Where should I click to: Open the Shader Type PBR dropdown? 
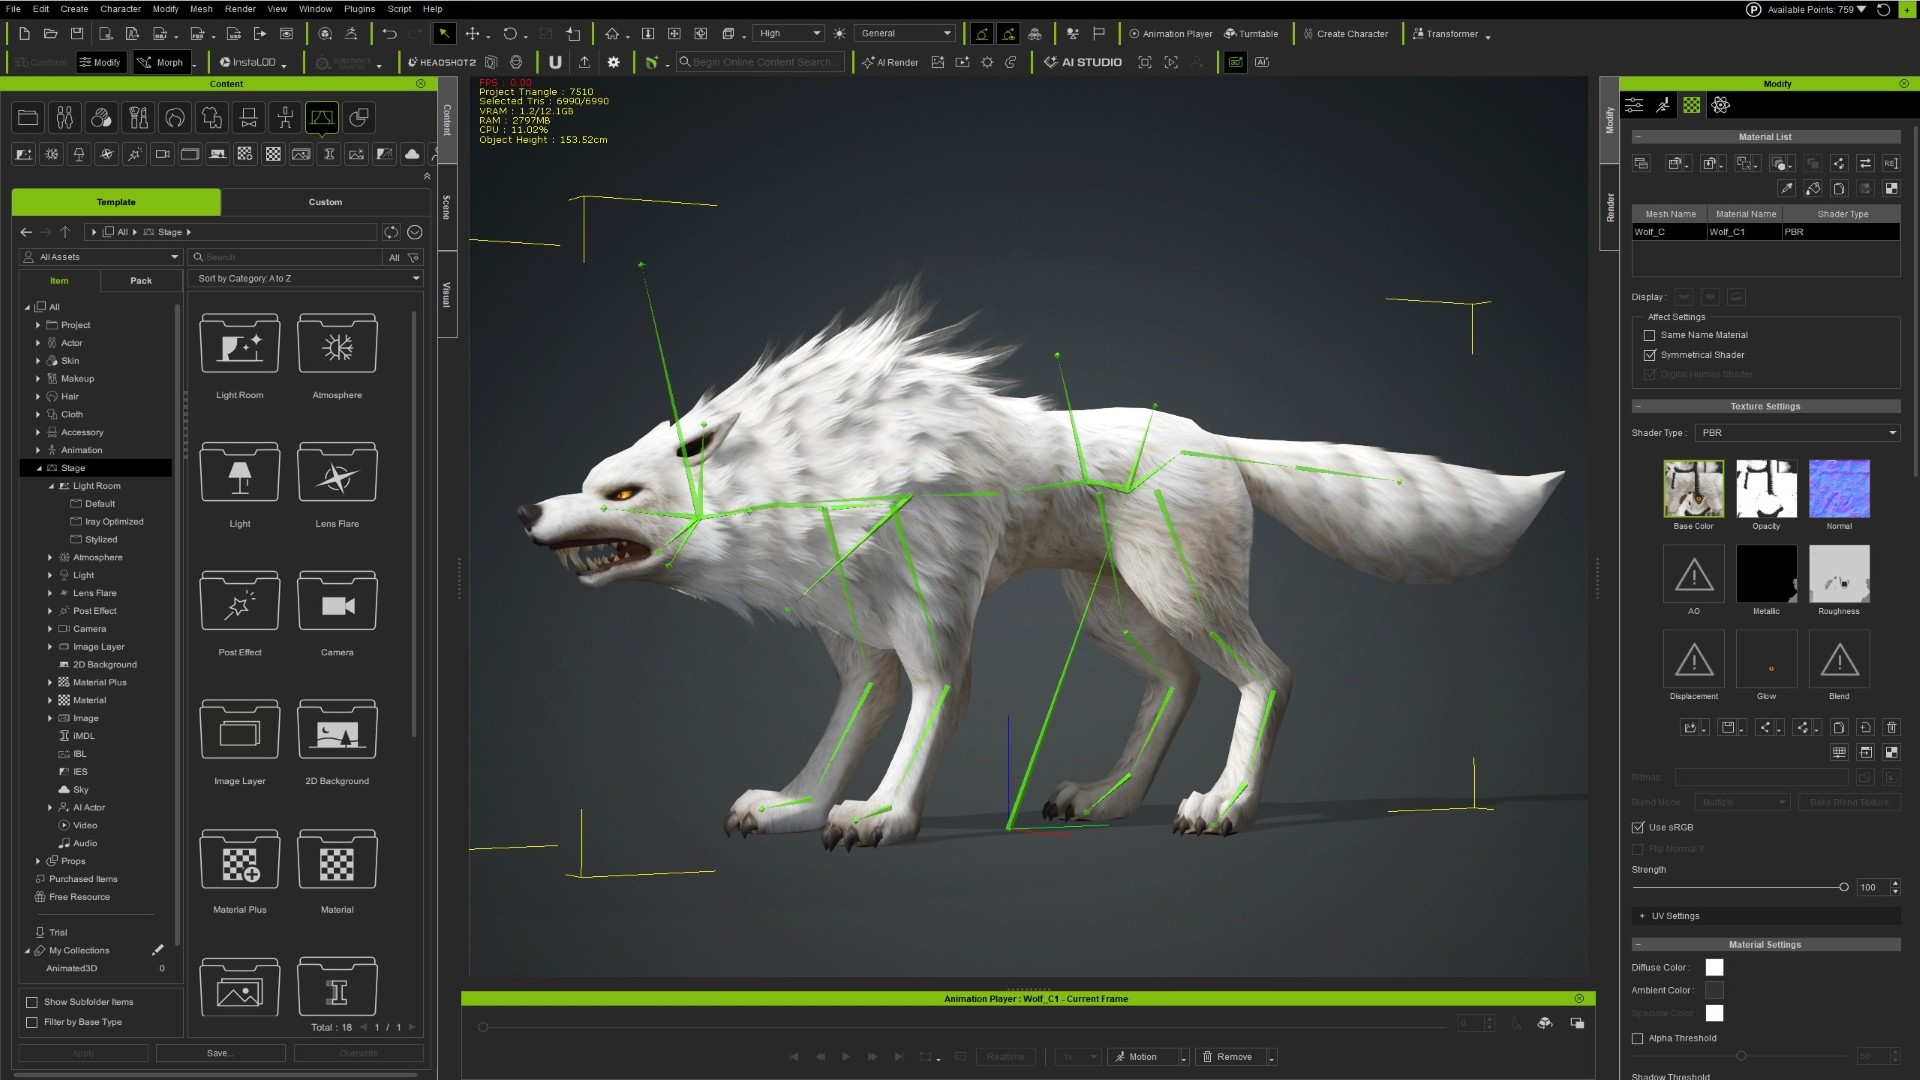pos(1797,433)
